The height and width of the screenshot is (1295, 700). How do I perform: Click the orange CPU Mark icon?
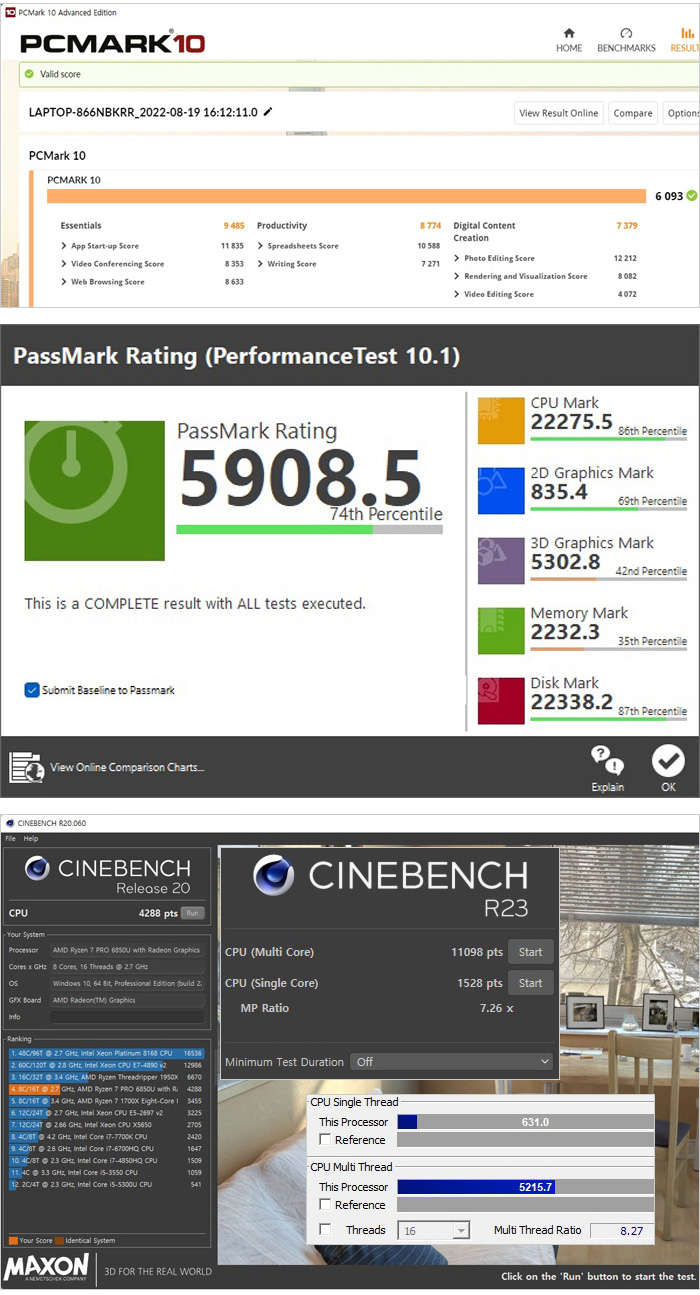point(501,420)
